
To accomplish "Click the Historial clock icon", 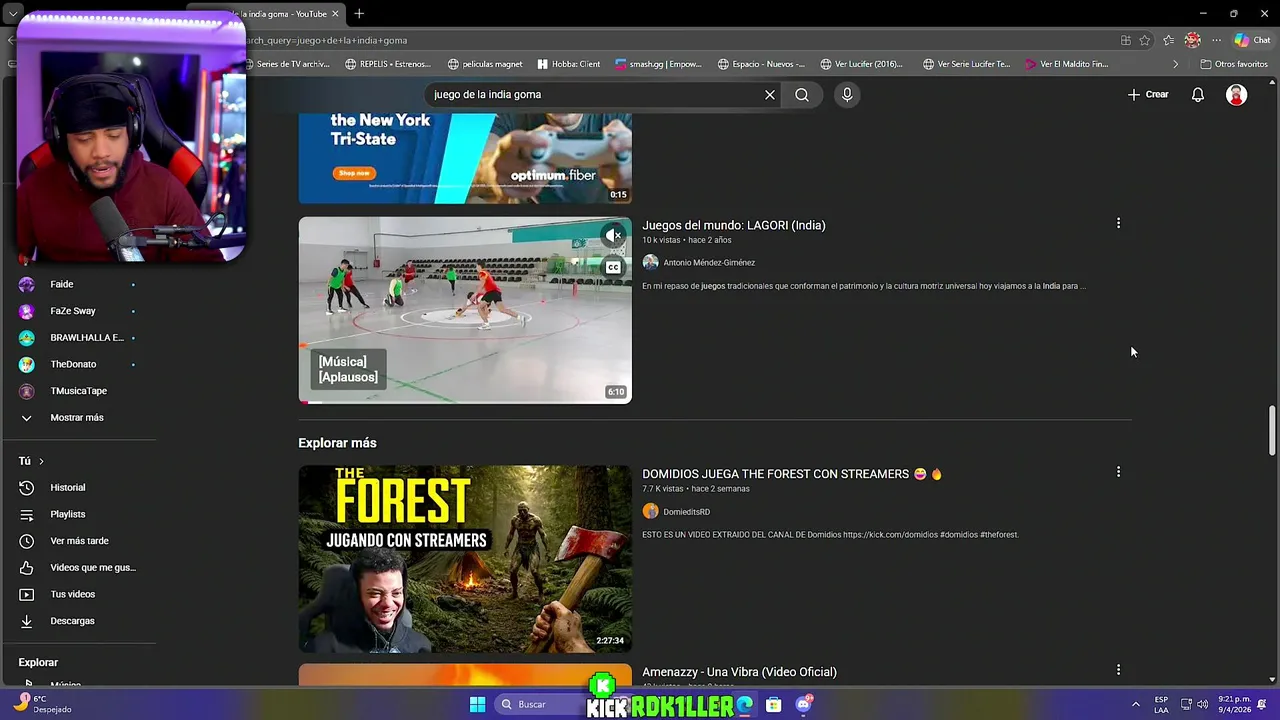I will click(27, 487).
